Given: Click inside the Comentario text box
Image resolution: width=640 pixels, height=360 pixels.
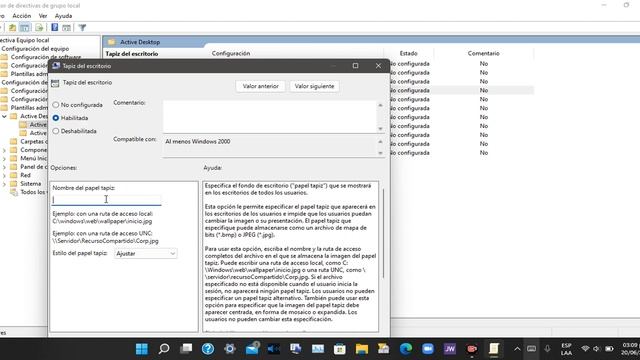Looking at the screenshot, I should pos(269,116).
